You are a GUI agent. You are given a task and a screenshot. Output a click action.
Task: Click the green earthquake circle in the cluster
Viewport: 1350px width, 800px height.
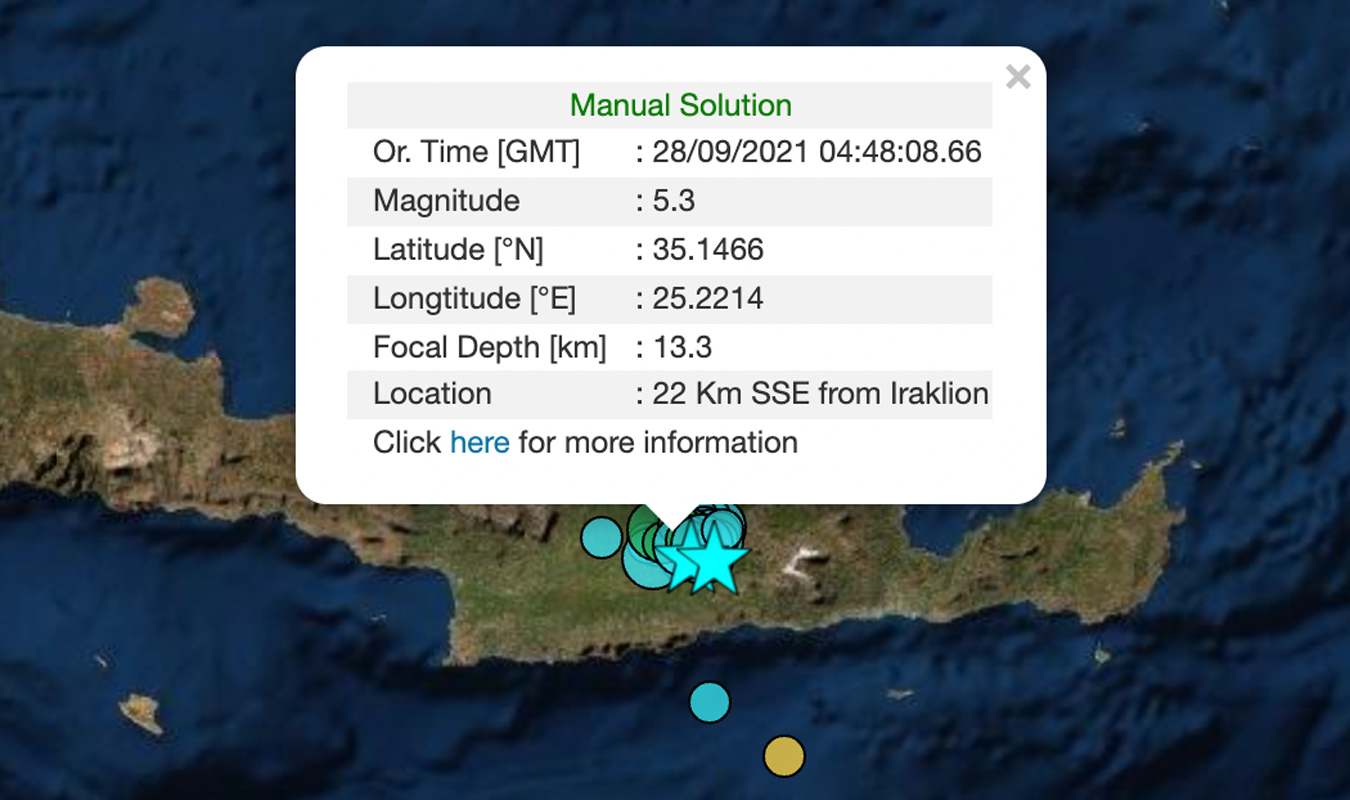[x=642, y=527]
